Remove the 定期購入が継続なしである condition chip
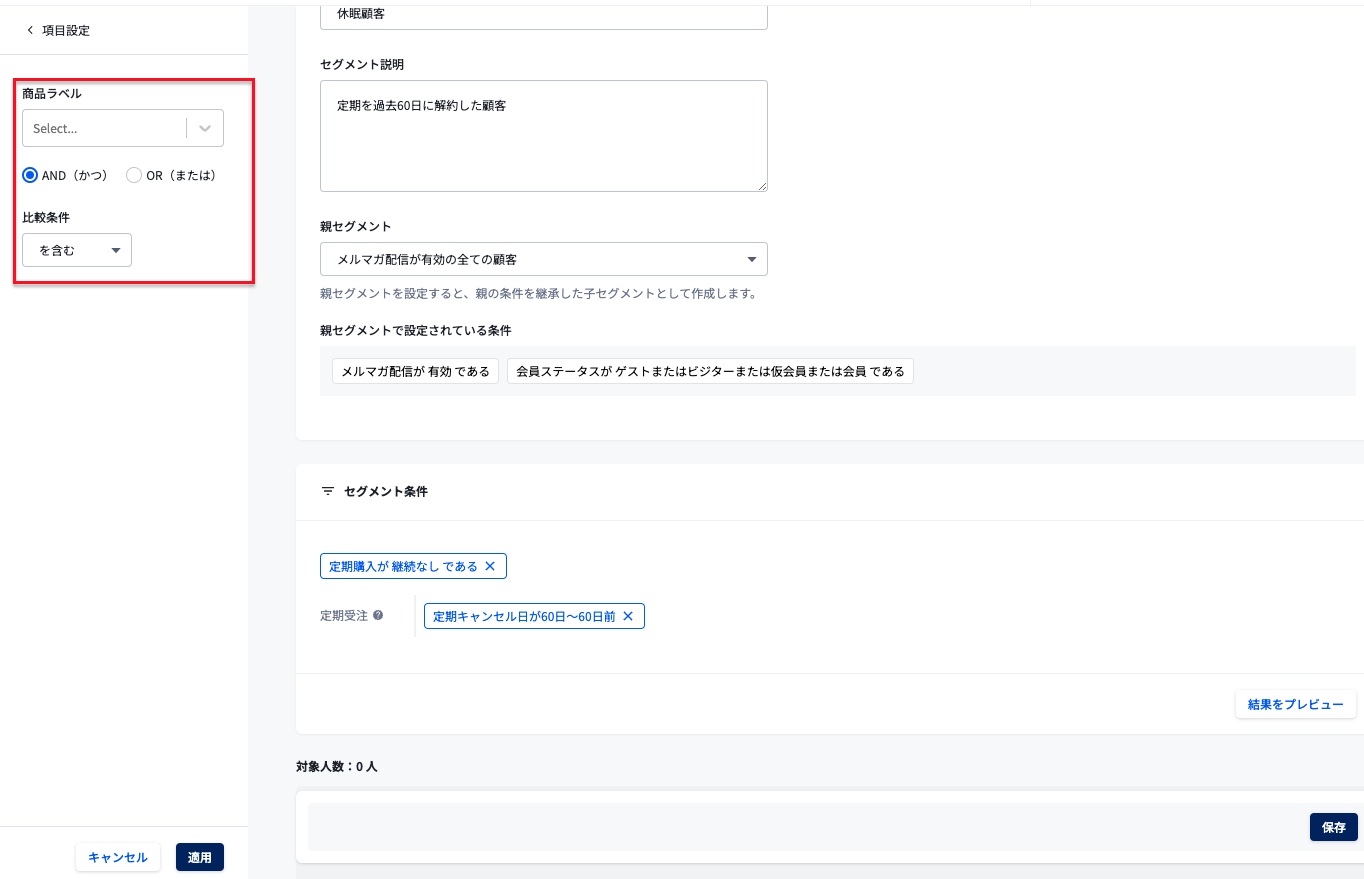The width and height of the screenshot is (1364, 879). [490, 566]
